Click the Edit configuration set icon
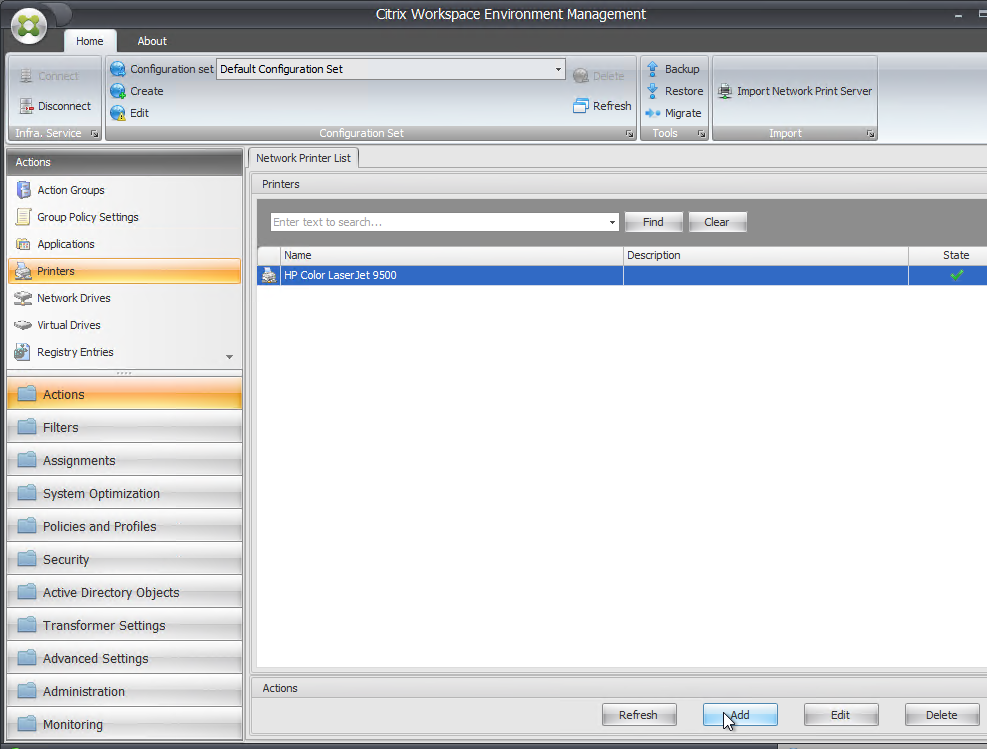This screenshot has height=749, width=987. [x=118, y=113]
